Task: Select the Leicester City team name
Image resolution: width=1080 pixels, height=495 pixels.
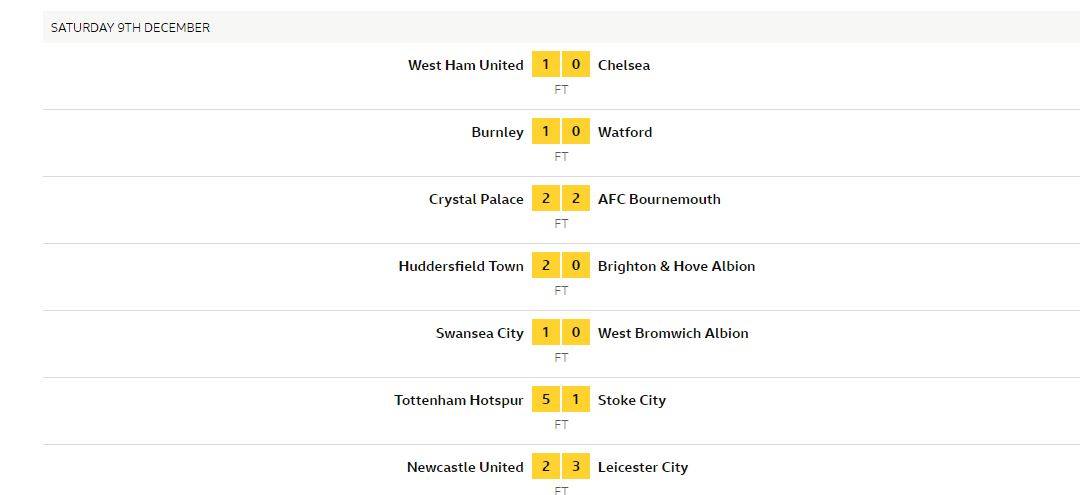Action: tap(643, 467)
